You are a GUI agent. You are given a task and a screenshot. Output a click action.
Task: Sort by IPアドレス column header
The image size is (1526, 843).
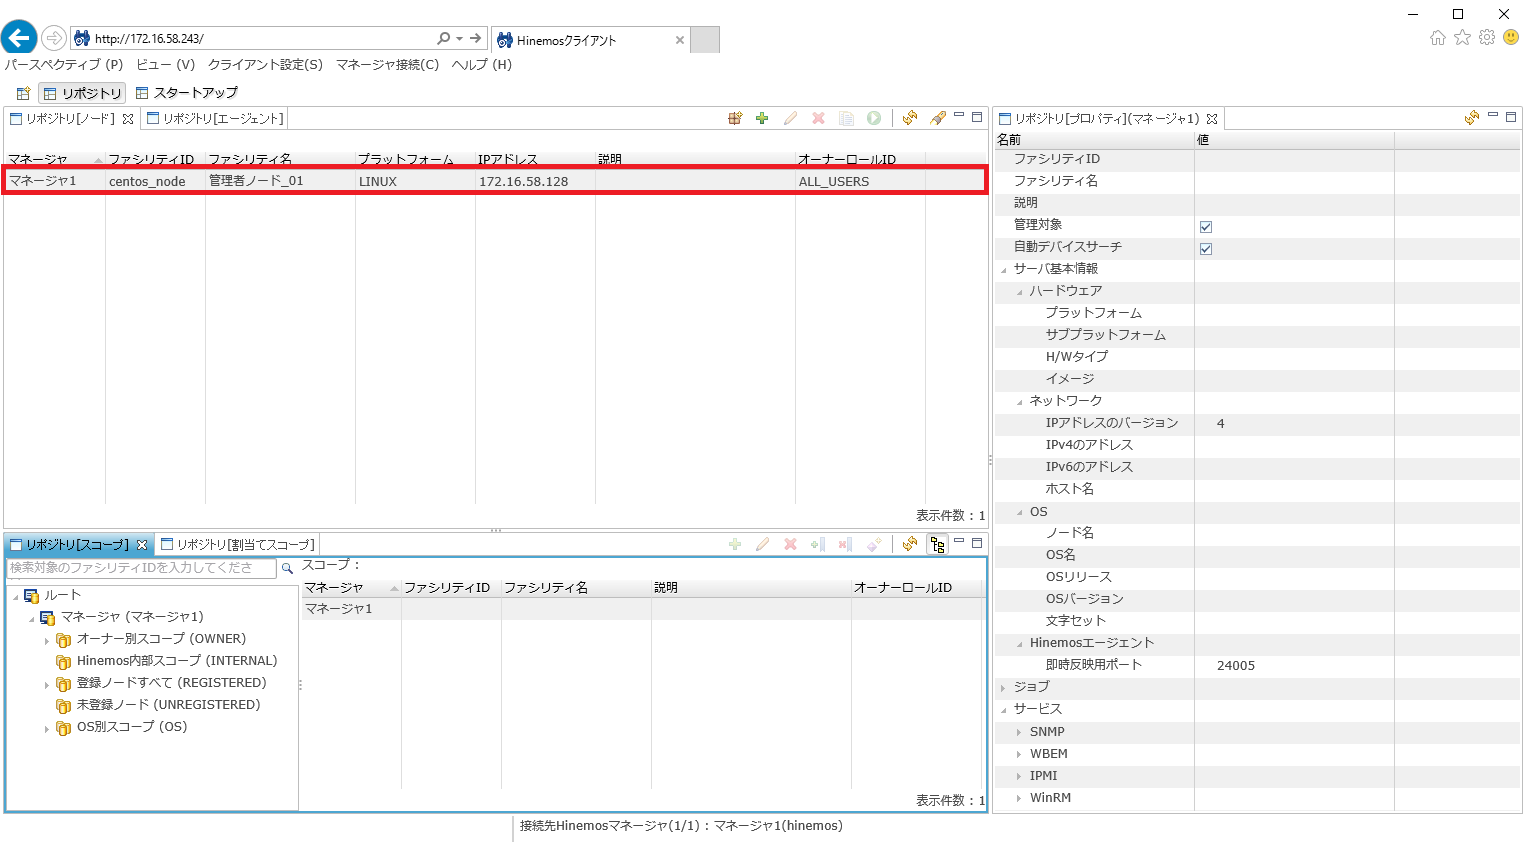pyautogui.click(x=535, y=159)
